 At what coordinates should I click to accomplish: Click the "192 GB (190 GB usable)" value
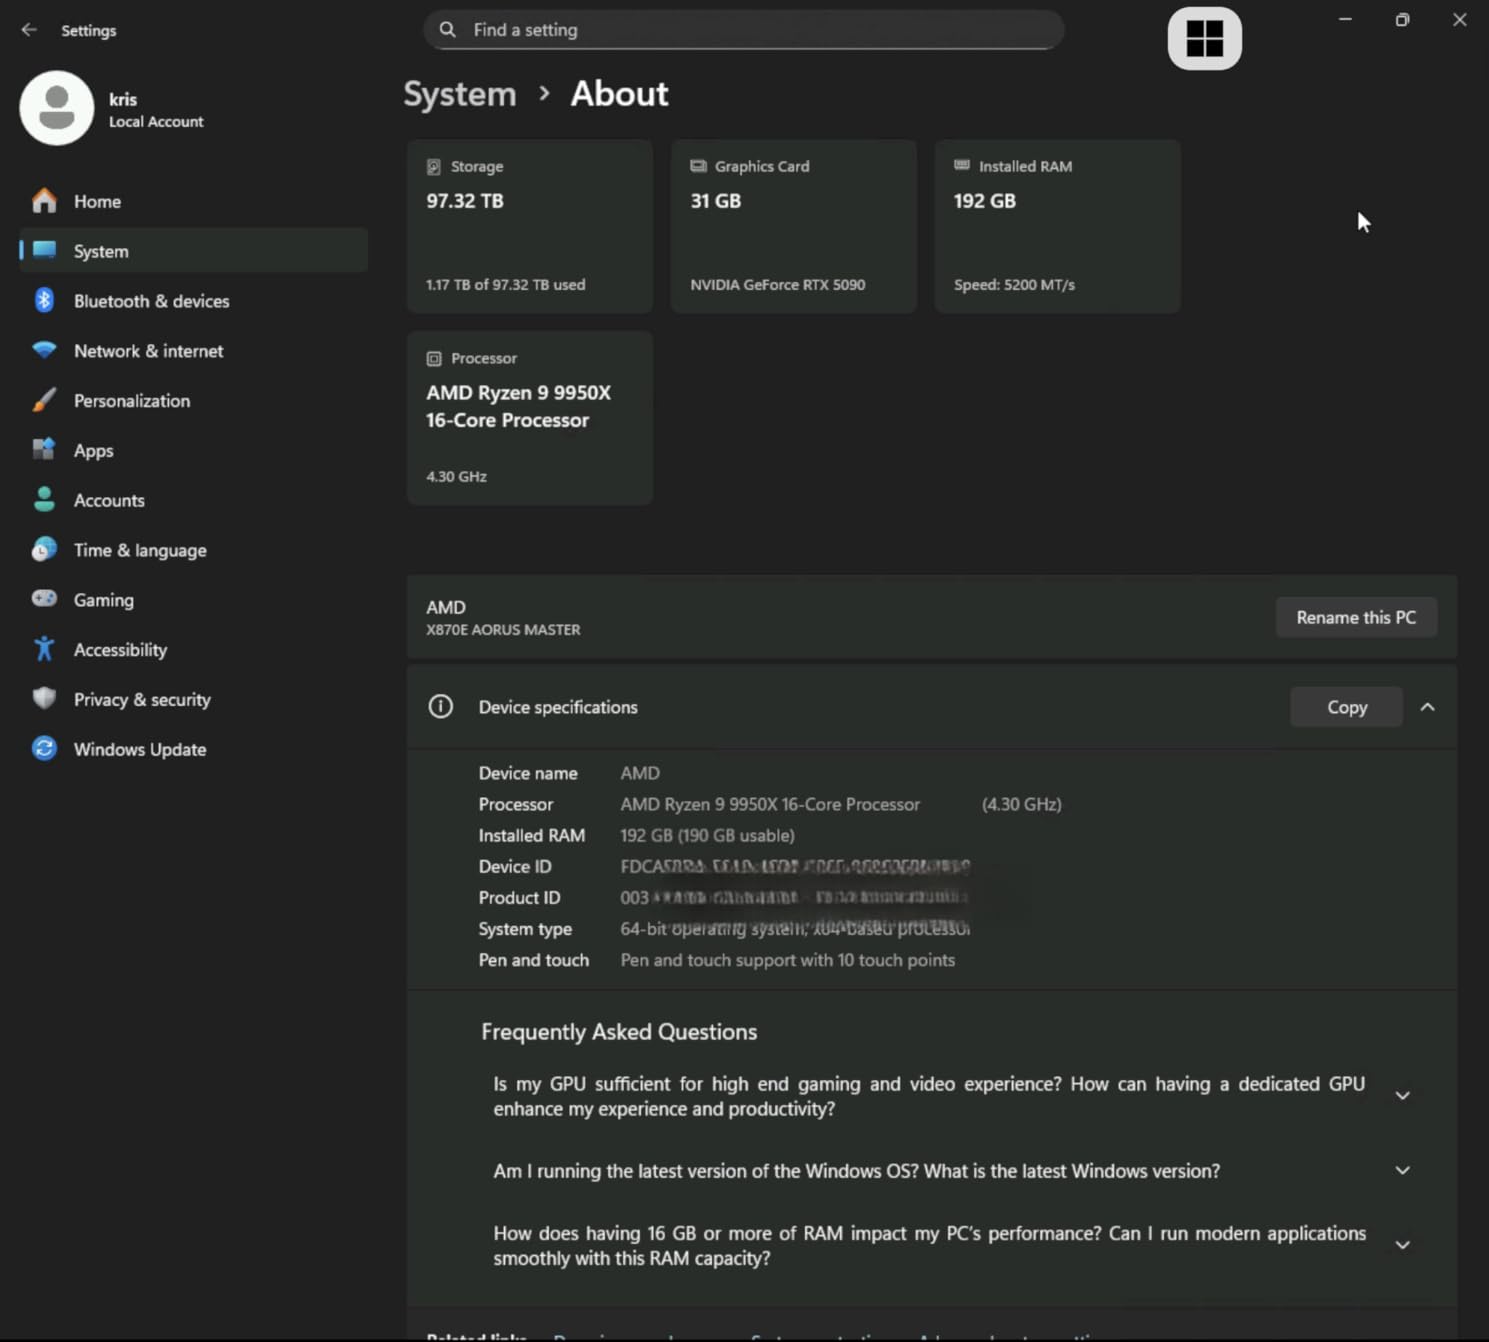pyautogui.click(x=708, y=836)
